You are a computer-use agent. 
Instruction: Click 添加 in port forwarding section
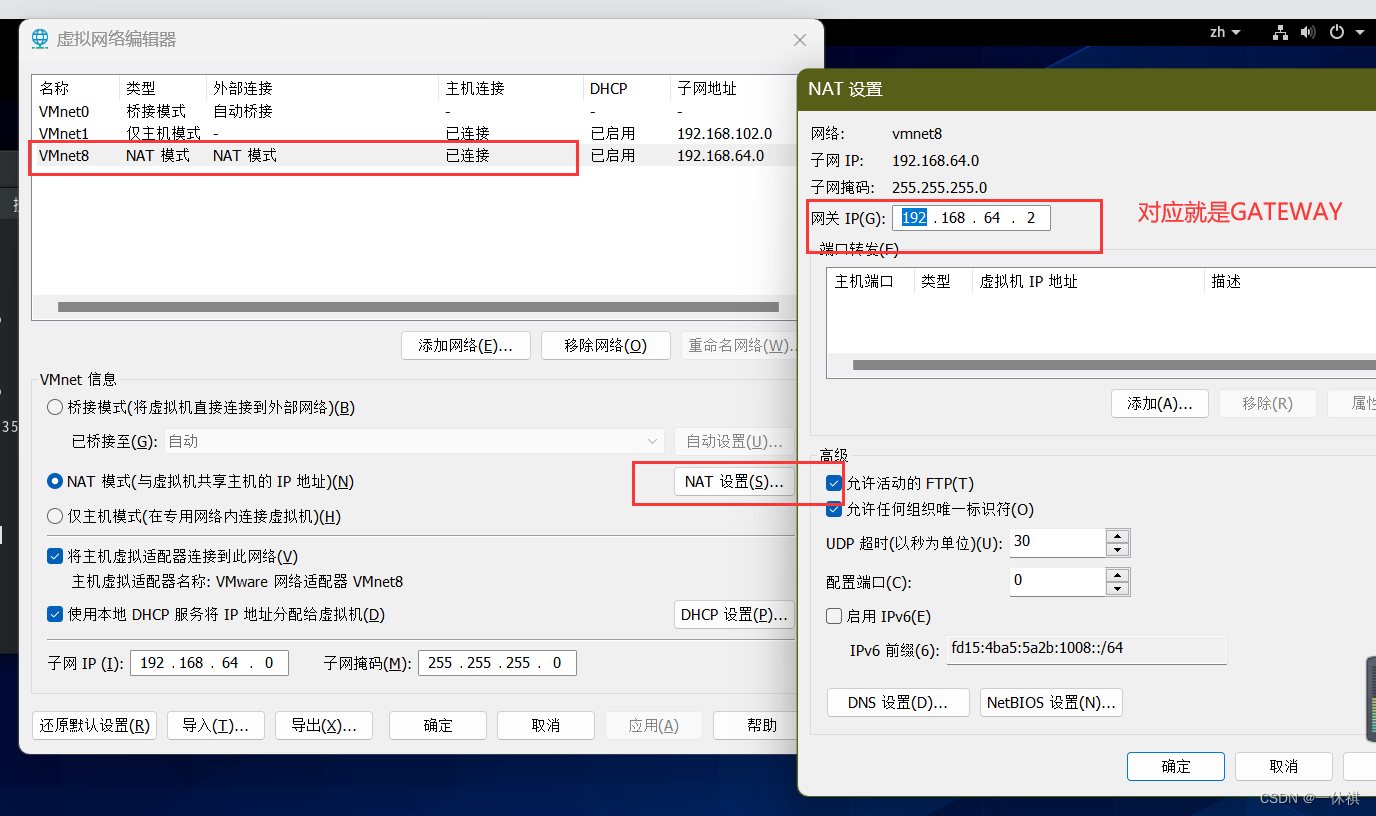[x=1160, y=403]
